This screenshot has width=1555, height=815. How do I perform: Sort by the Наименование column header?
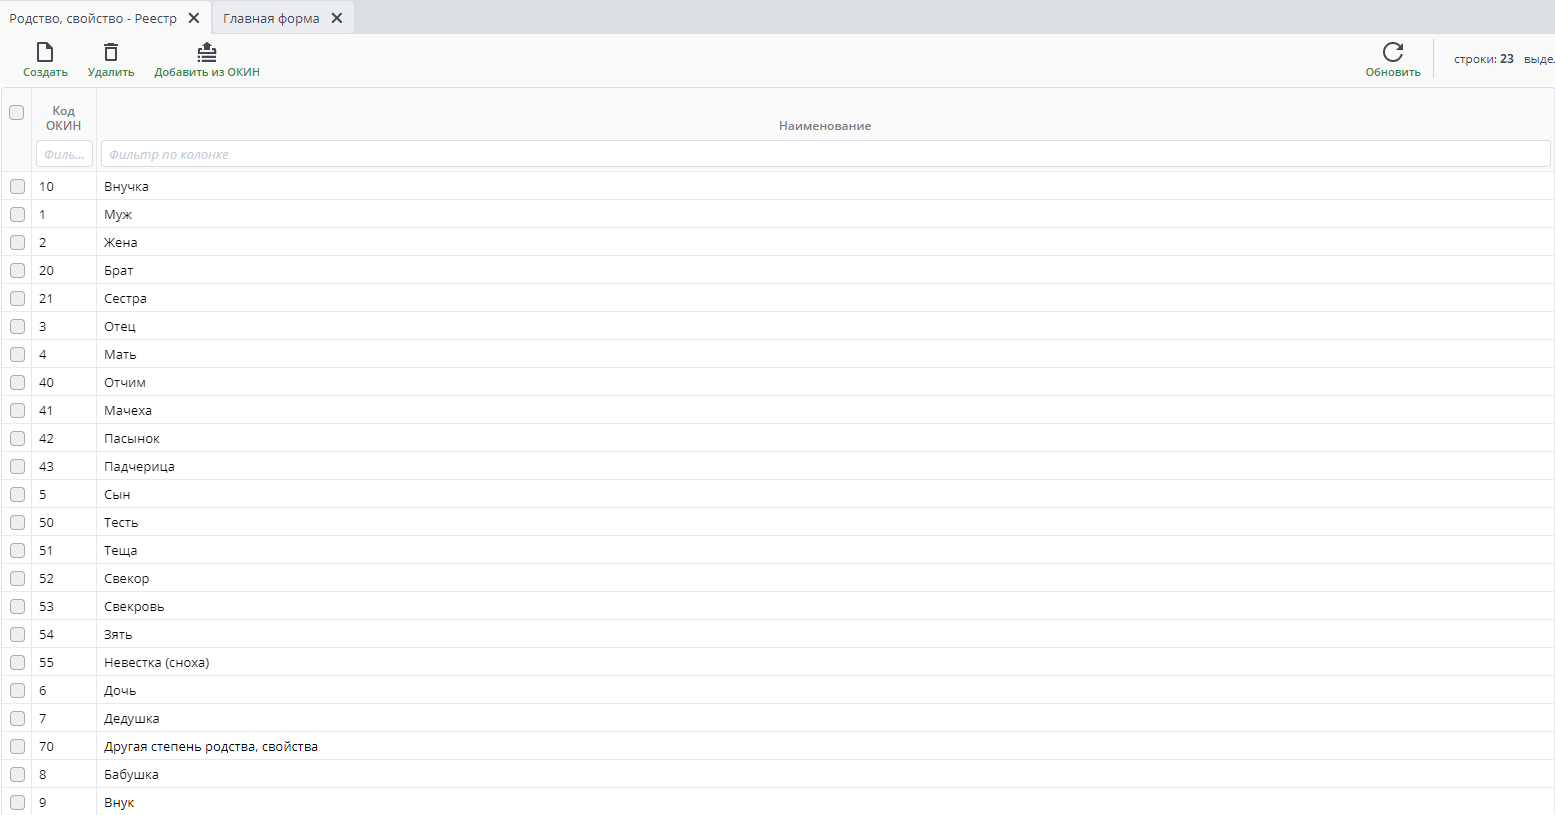coord(825,126)
